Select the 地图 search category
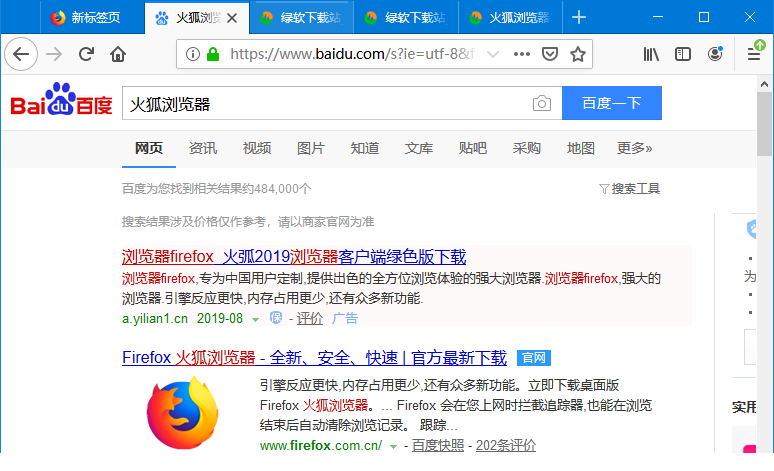The width and height of the screenshot is (774, 471). point(580,148)
